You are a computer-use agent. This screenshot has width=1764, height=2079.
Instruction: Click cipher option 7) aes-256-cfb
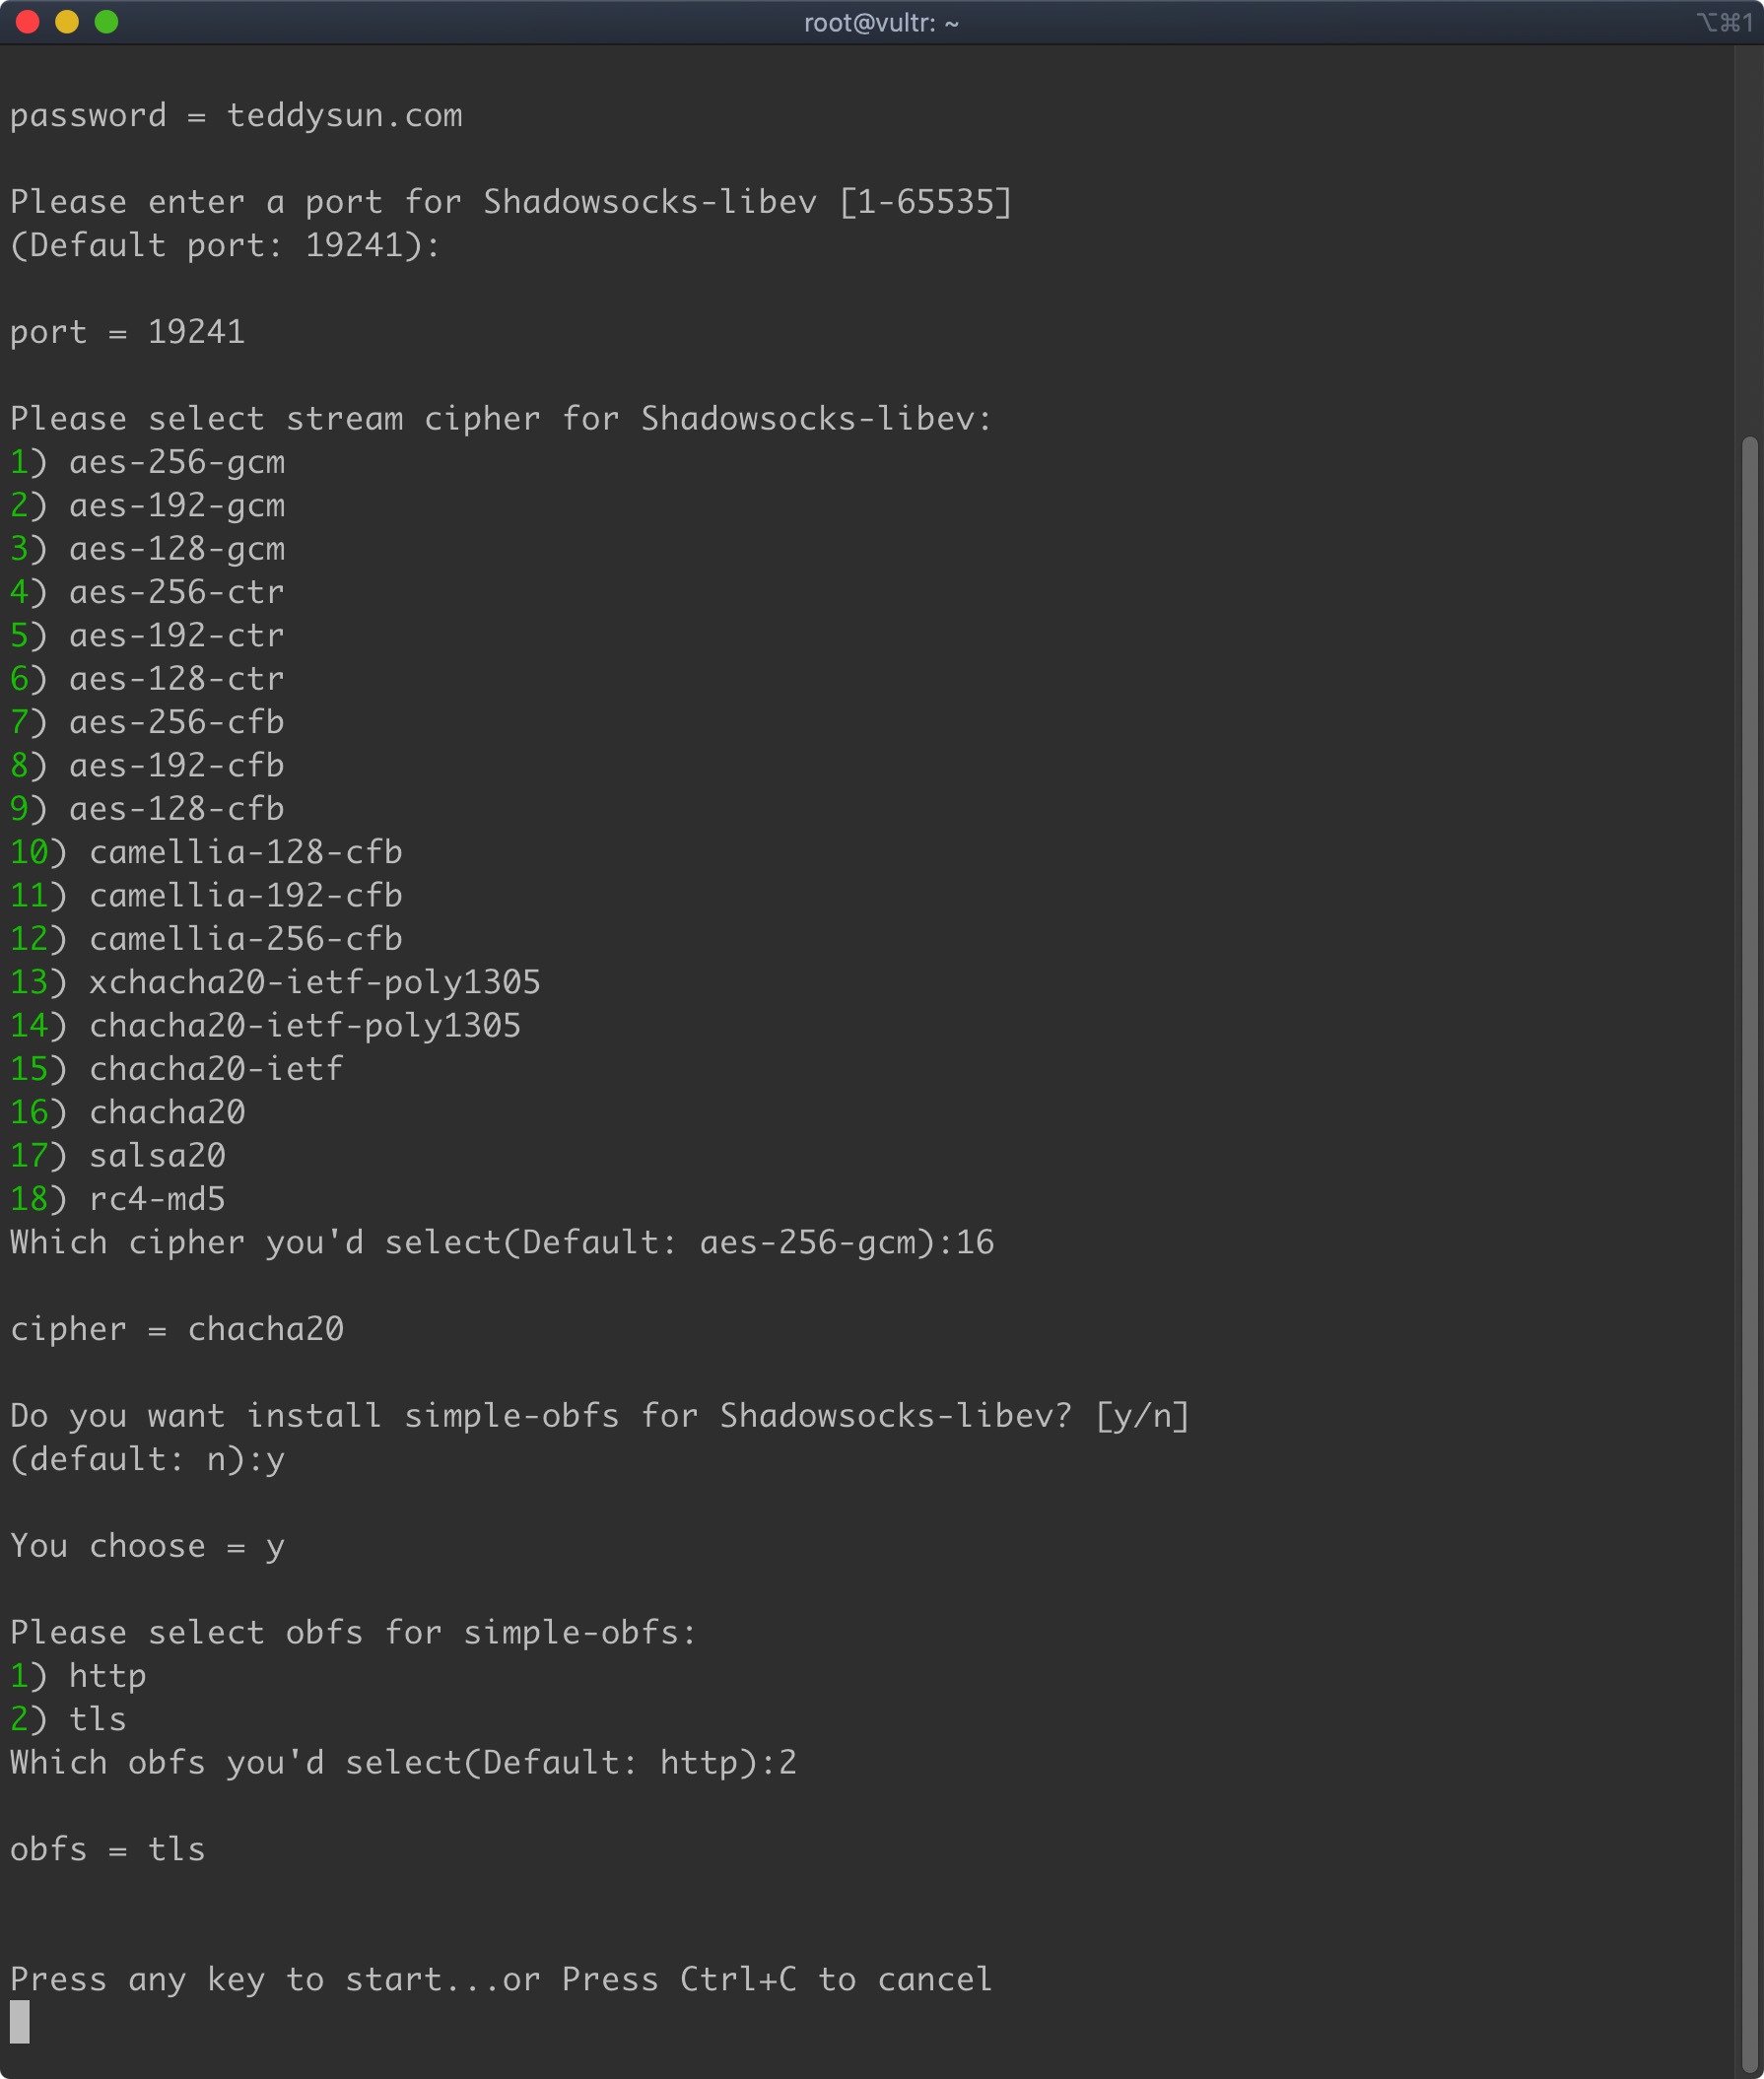click(x=148, y=722)
